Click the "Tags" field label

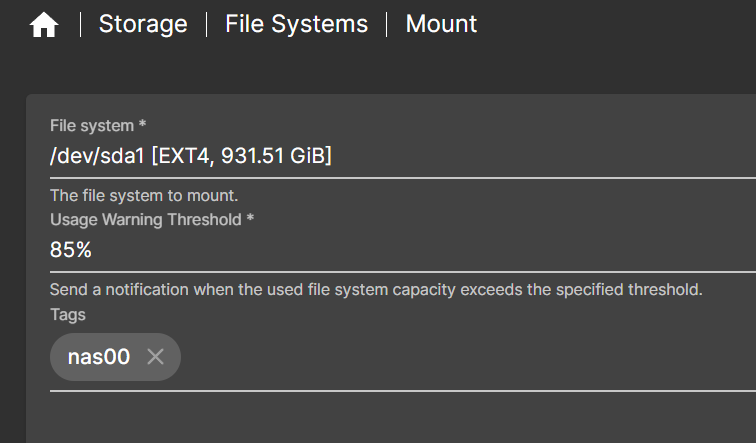[x=68, y=315]
